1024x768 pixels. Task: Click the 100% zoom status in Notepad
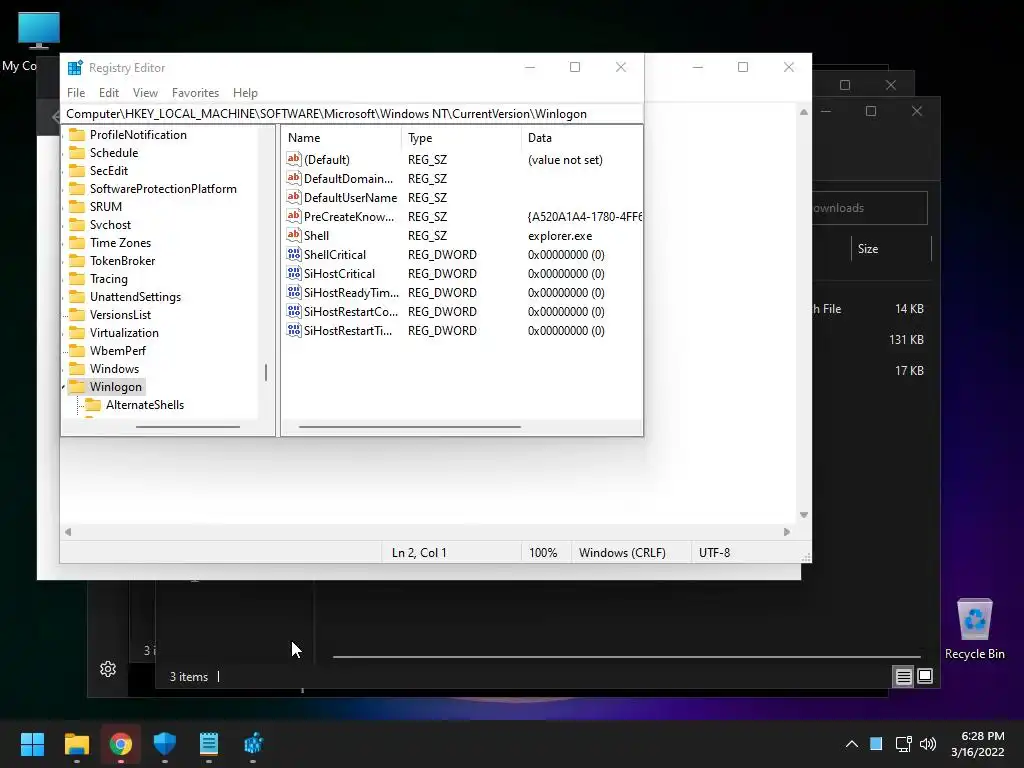pos(543,552)
